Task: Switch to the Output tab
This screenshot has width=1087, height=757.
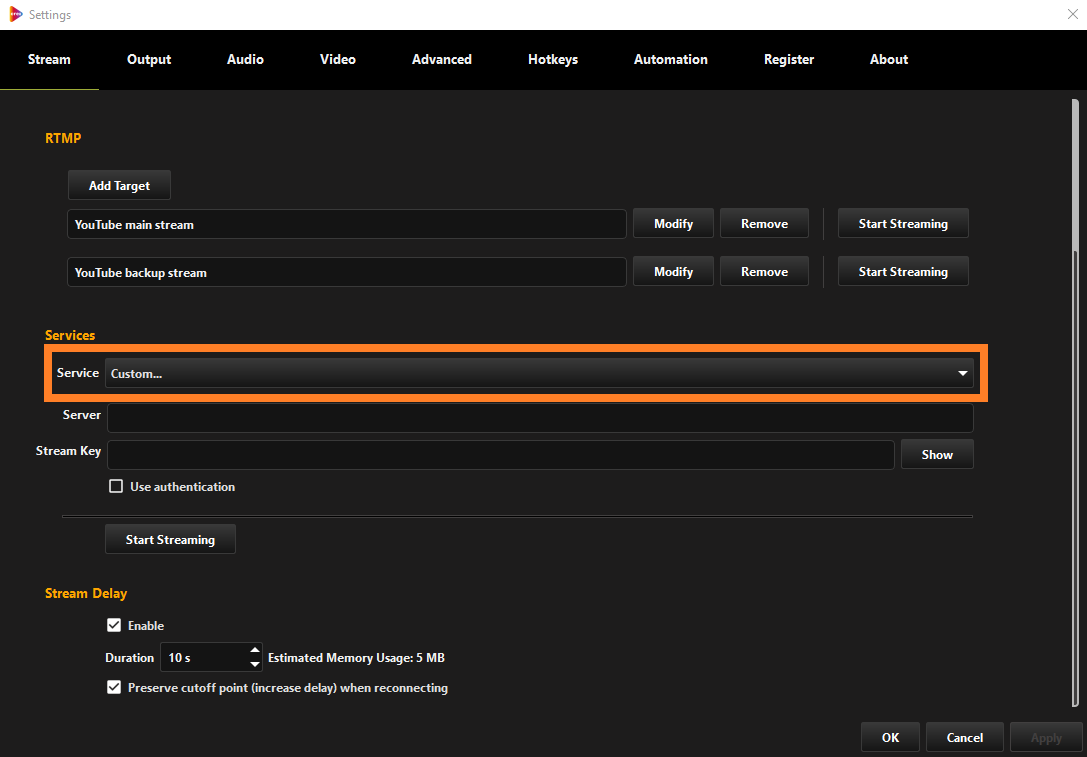Action: pos(148,59)
